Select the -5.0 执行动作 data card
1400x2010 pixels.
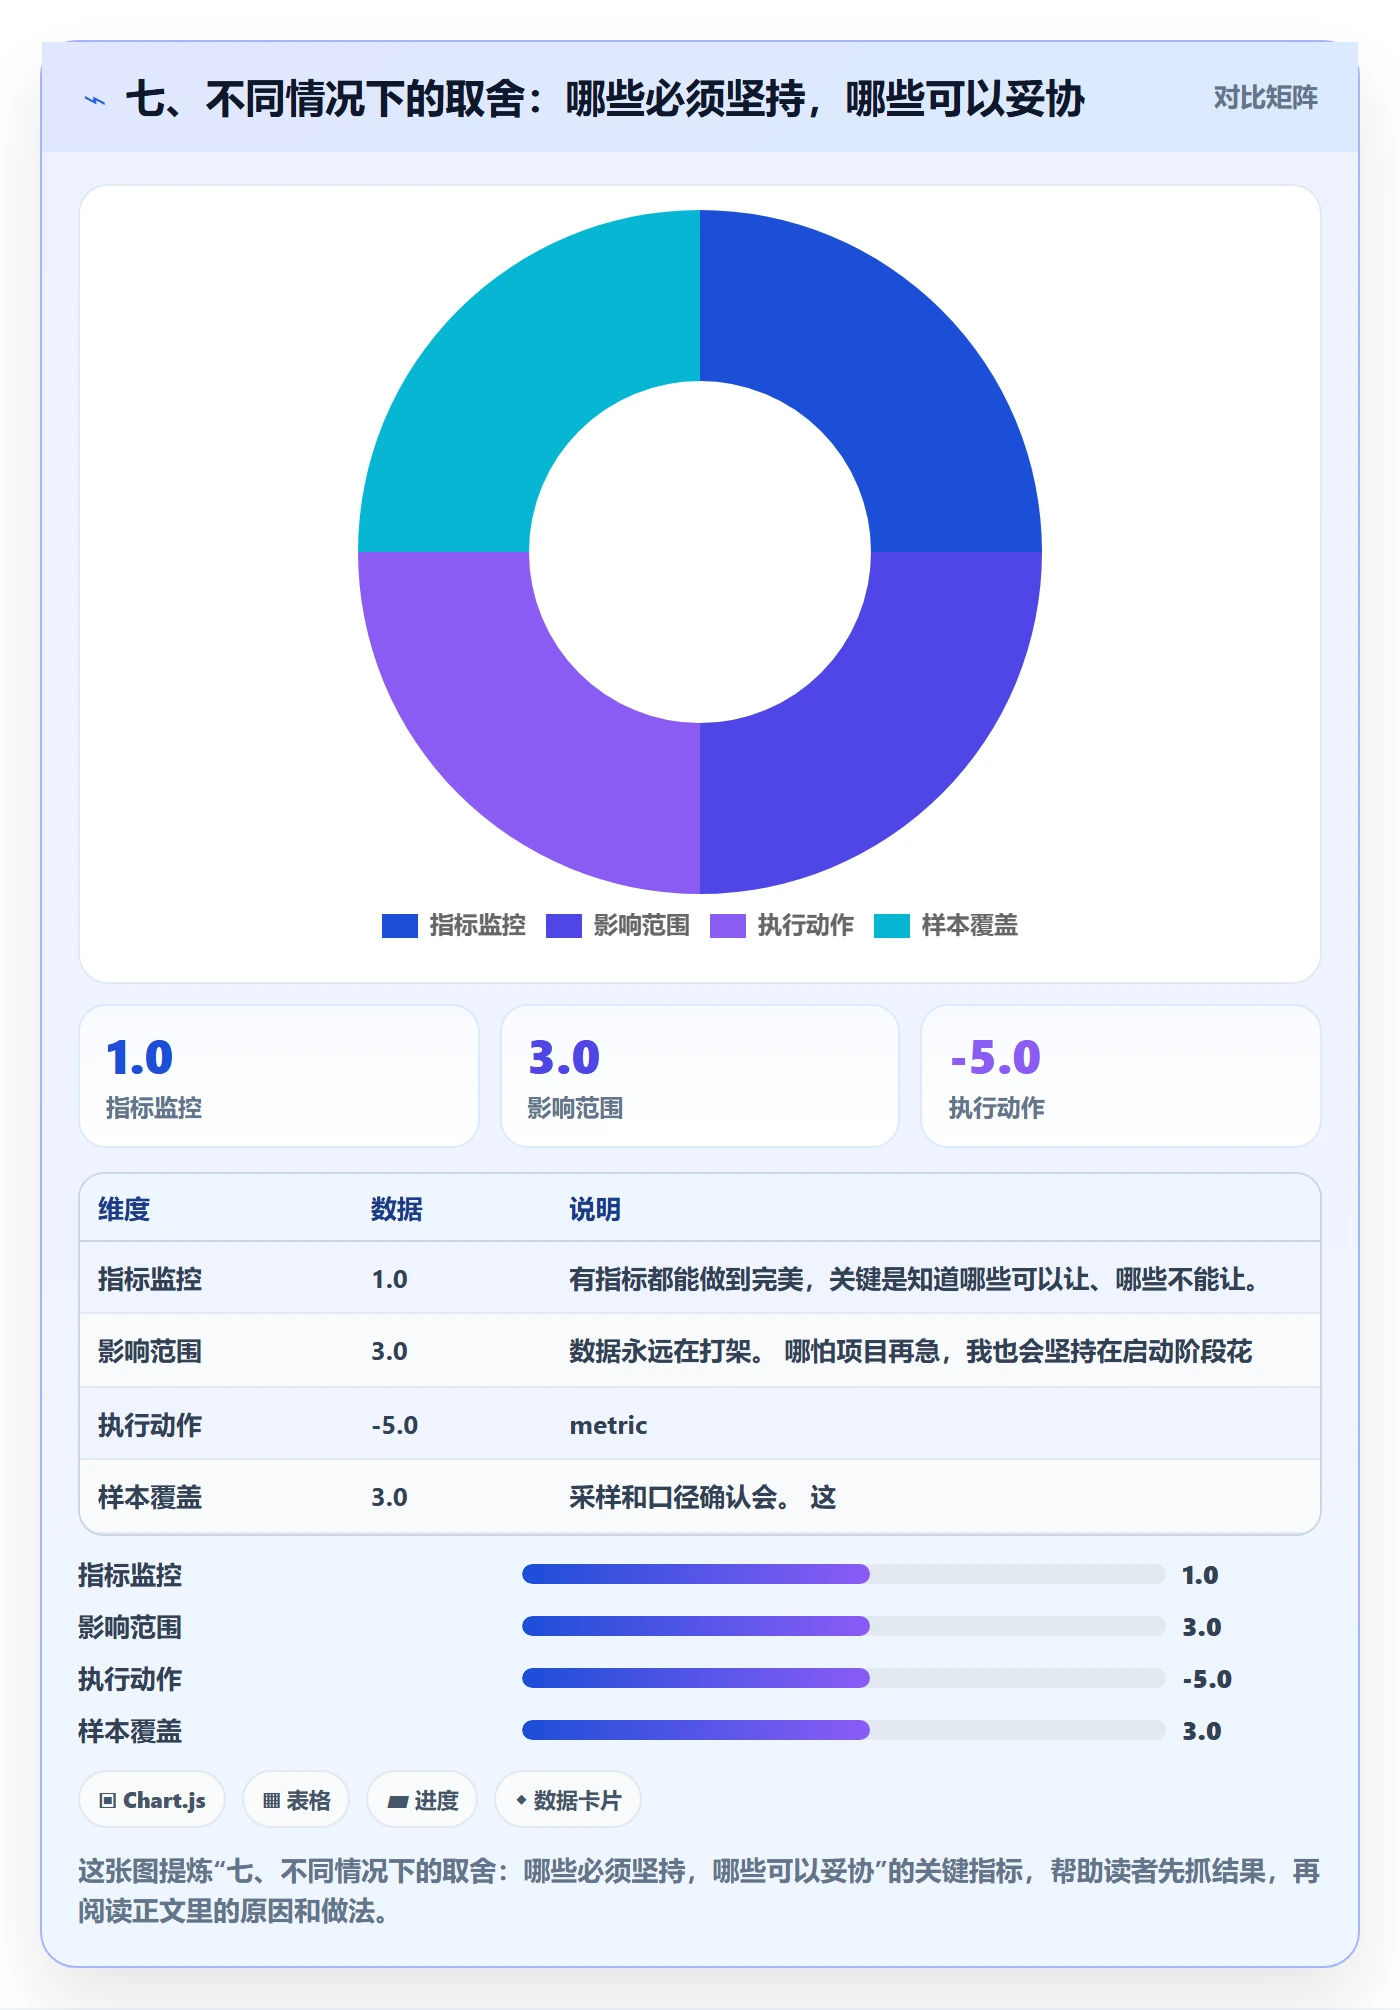click(x=1120, y=1076)
